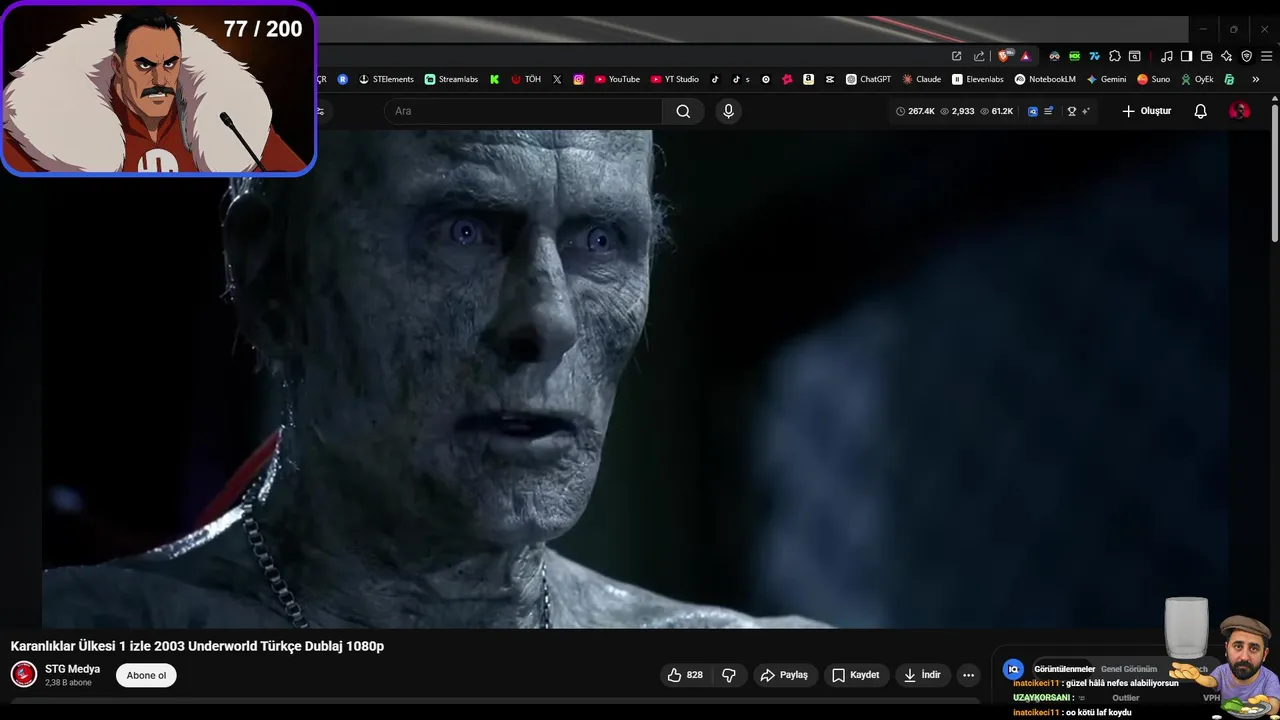This screenshot has height=720, width=1280.
Task: Click the address bar open-in-app icon
Action: coord(956,56)
